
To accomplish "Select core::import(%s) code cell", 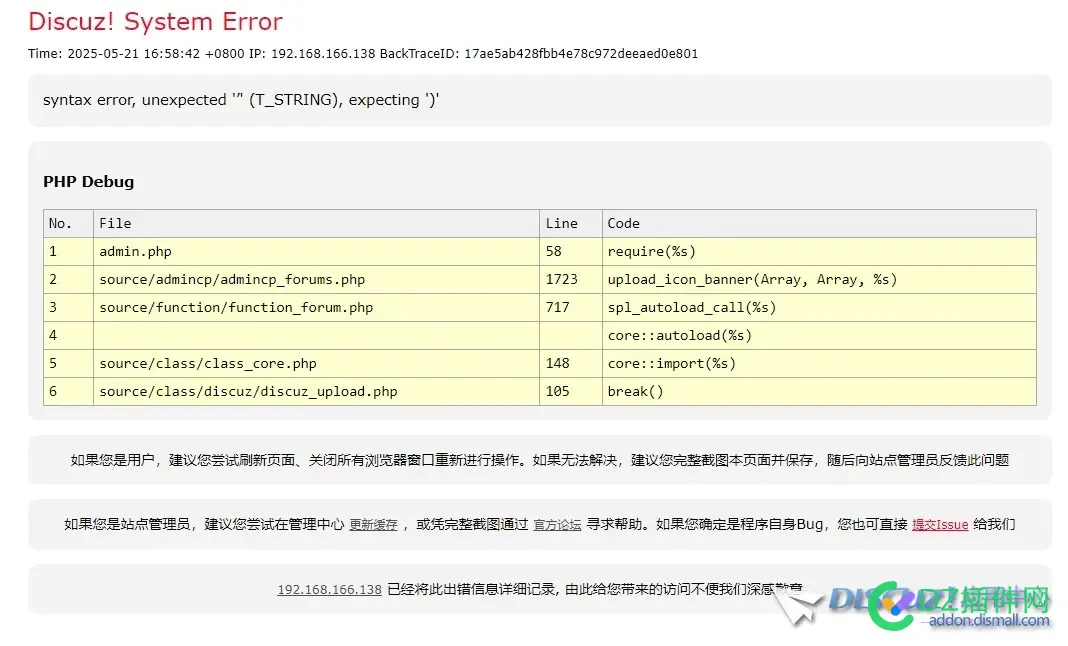I will [x=819, y=363].
